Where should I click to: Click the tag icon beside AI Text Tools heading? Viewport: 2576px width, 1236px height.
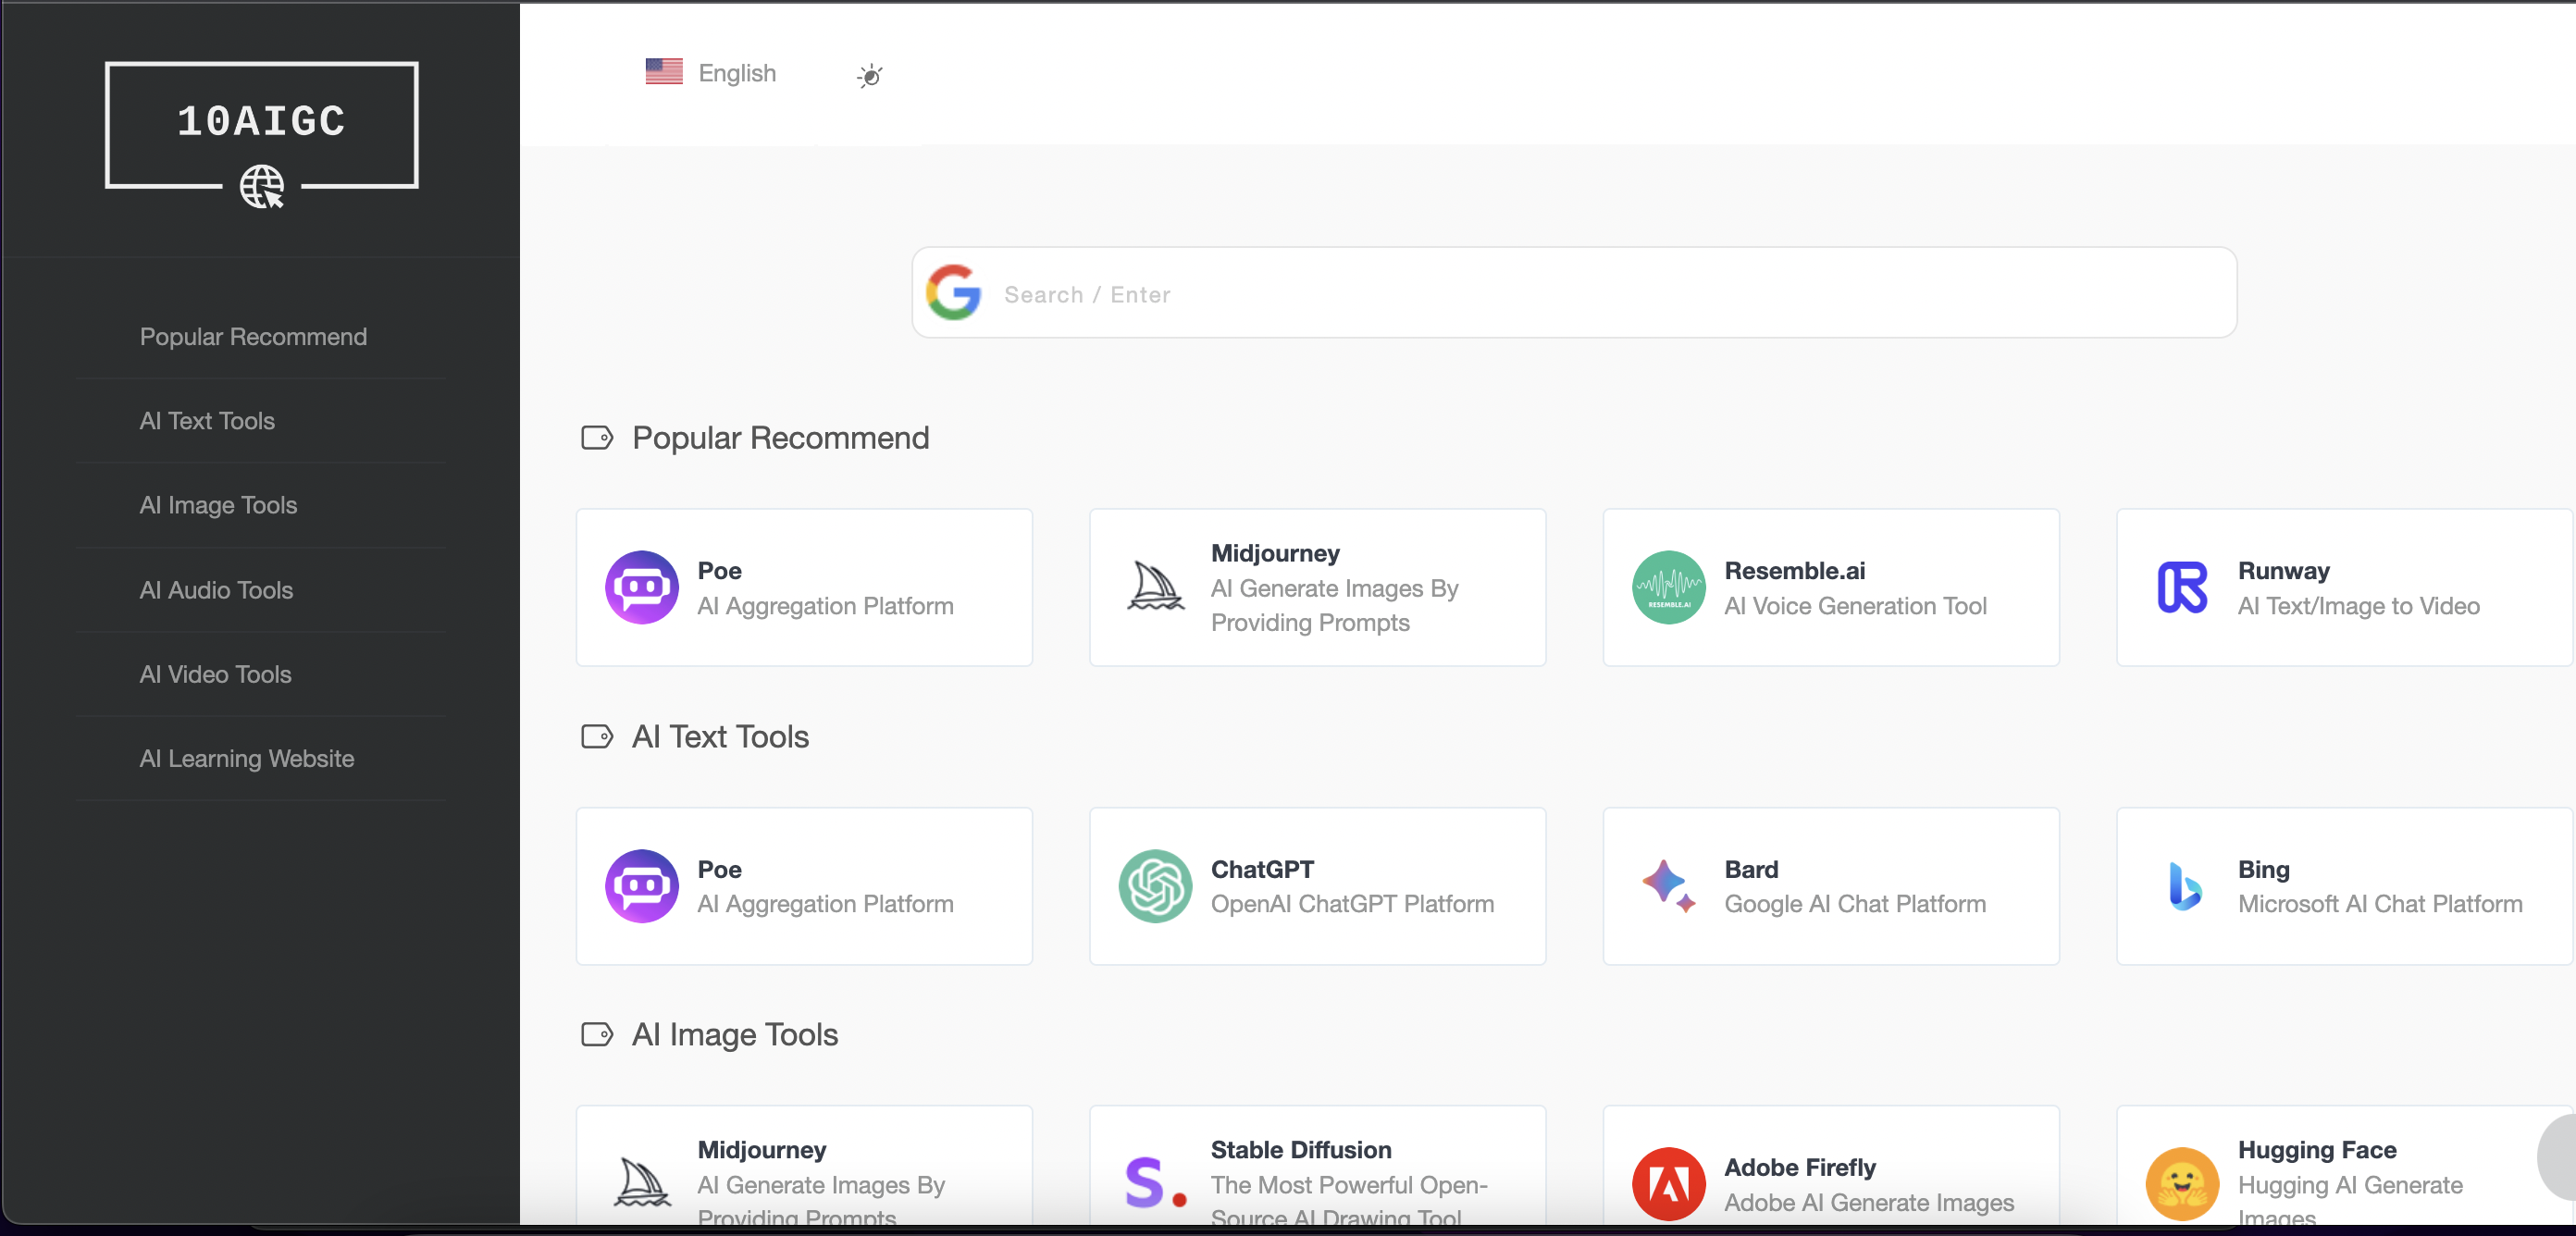point(597,737)
